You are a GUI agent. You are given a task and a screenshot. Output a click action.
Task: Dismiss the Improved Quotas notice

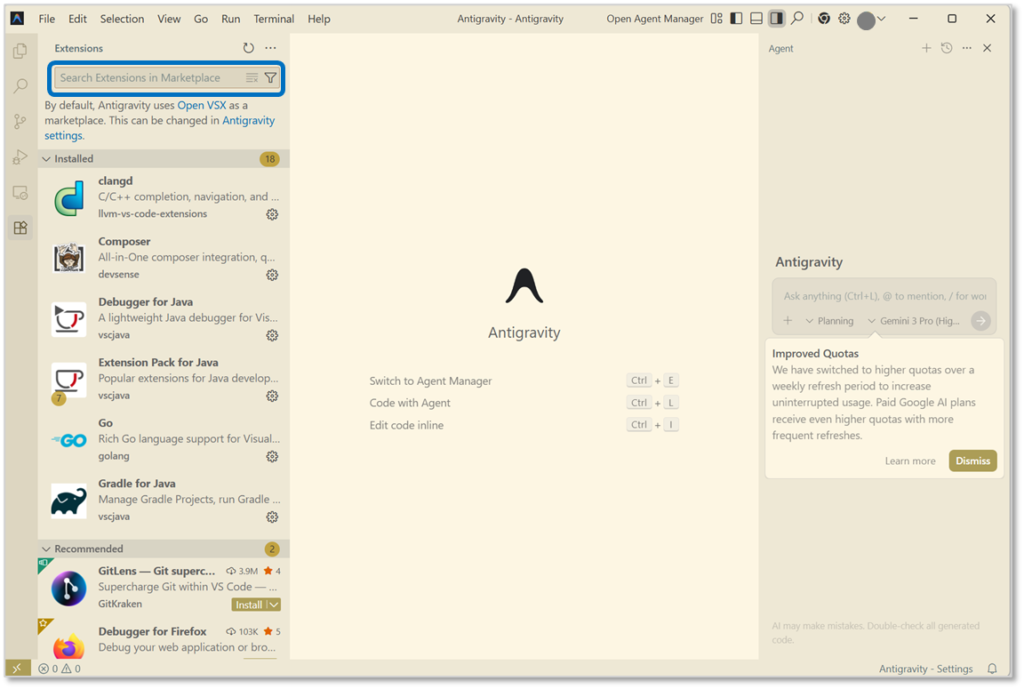point(972,461)
